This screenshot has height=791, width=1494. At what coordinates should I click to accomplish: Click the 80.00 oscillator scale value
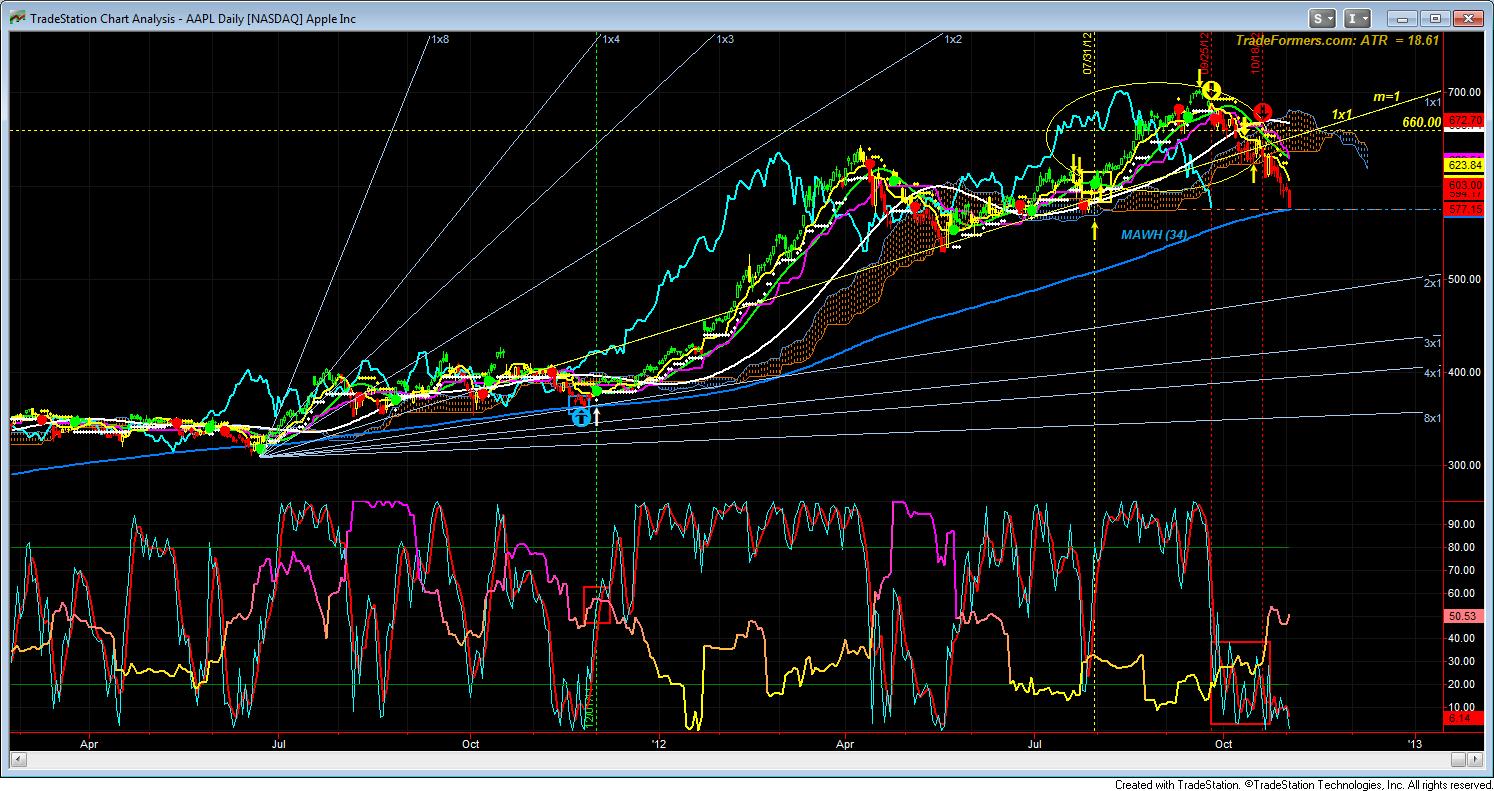[1461, 547]
